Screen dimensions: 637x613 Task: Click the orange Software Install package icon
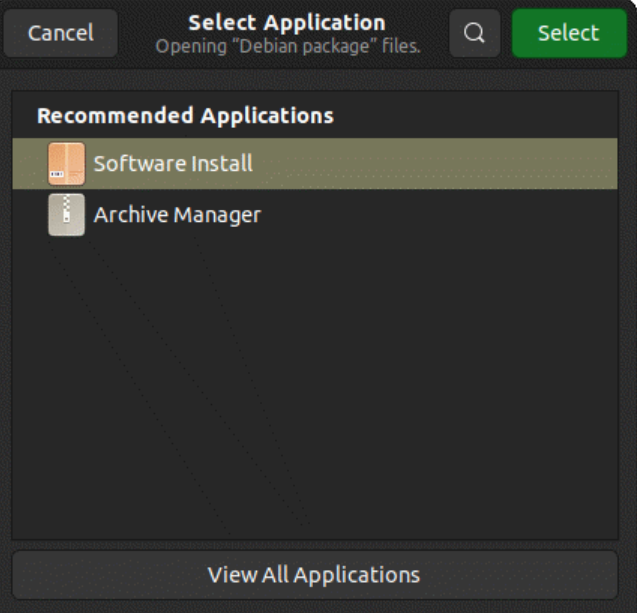click(67, 163)
